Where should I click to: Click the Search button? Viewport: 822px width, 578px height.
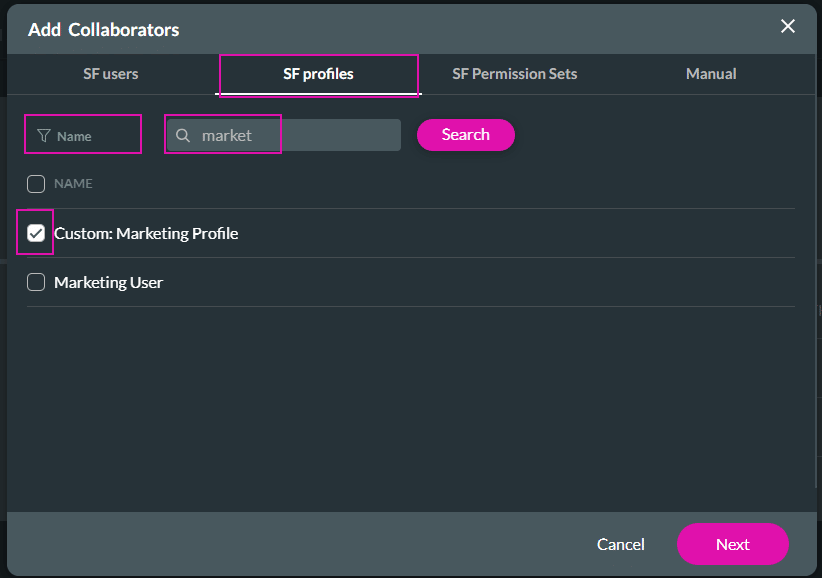point(465,134)
